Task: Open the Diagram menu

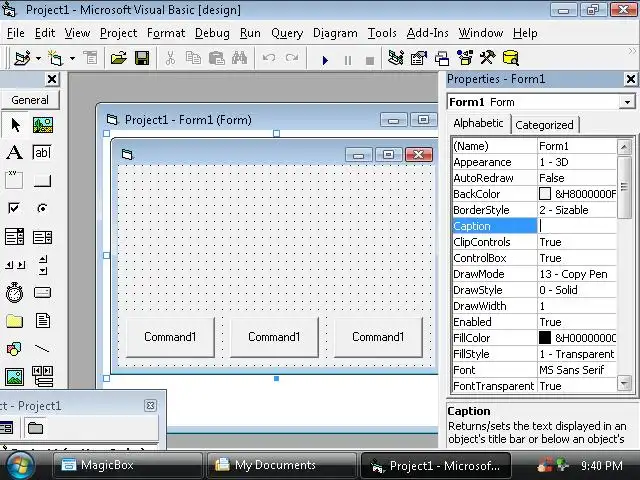Action: pyautogui.click(x=335, y=33)
